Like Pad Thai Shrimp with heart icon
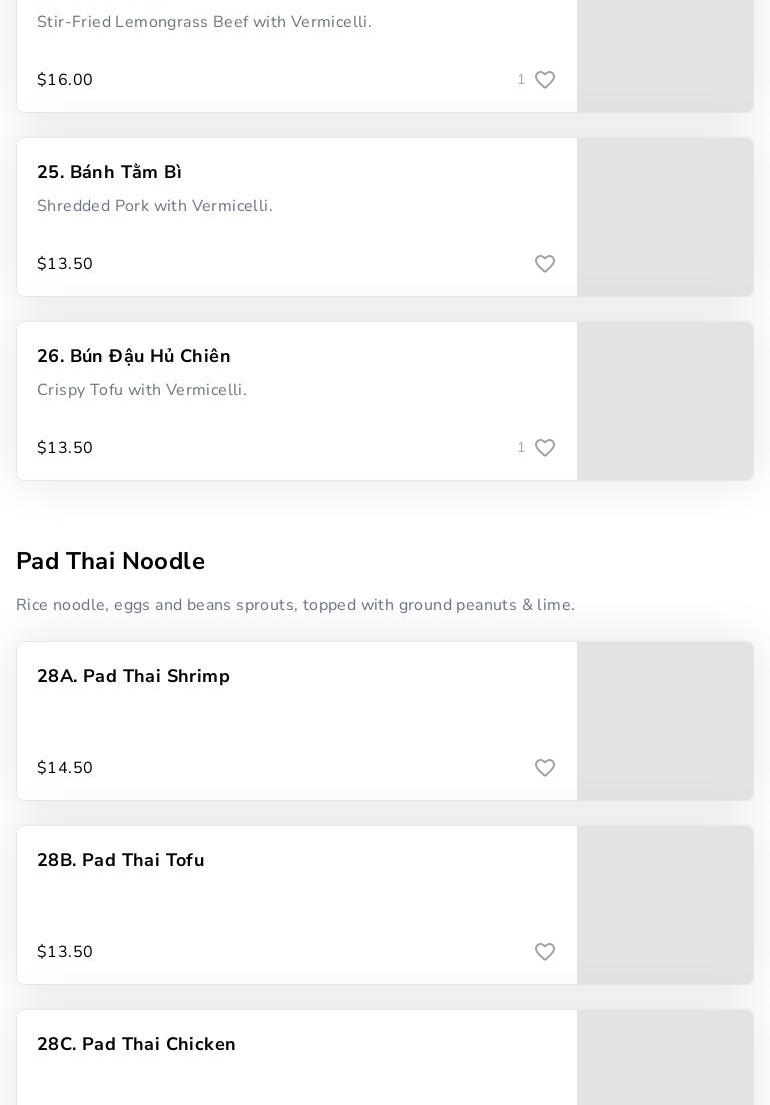The image size is (770, 1105). pos(545,767)
